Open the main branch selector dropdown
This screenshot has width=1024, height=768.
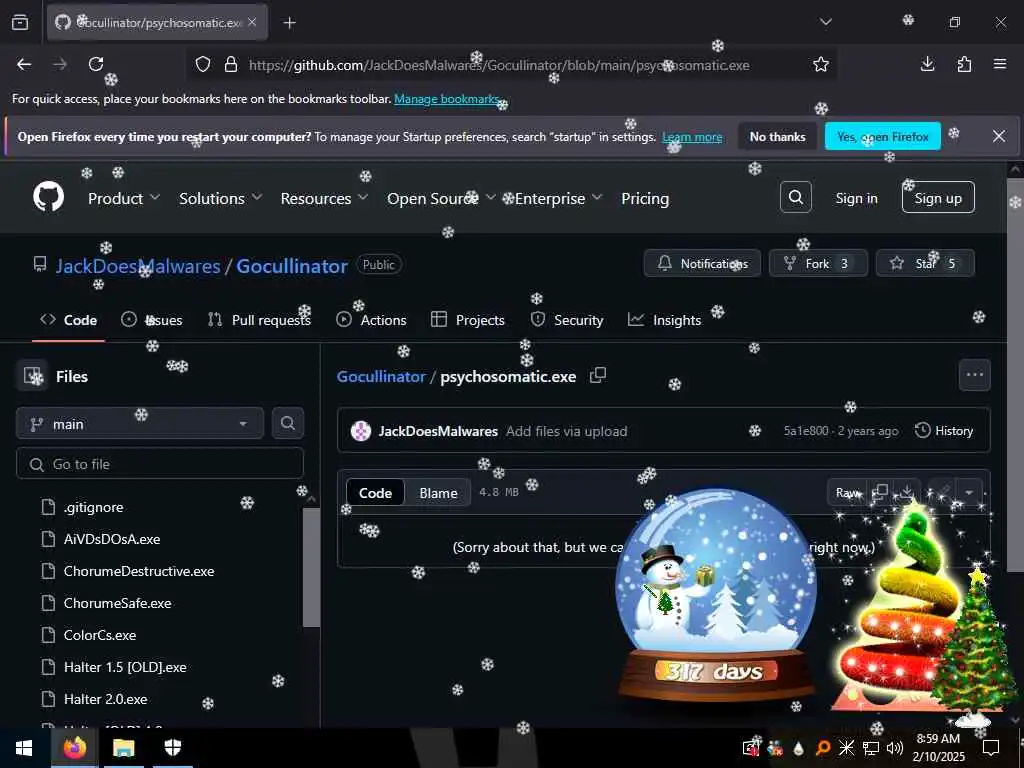click(x=140, y=424)
